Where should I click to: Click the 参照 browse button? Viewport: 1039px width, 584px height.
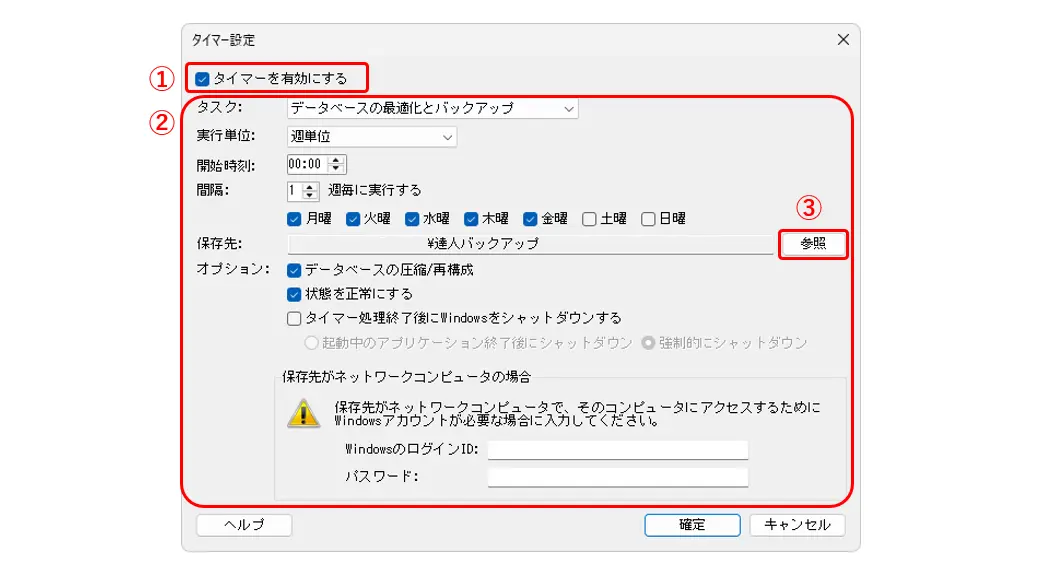813,244
